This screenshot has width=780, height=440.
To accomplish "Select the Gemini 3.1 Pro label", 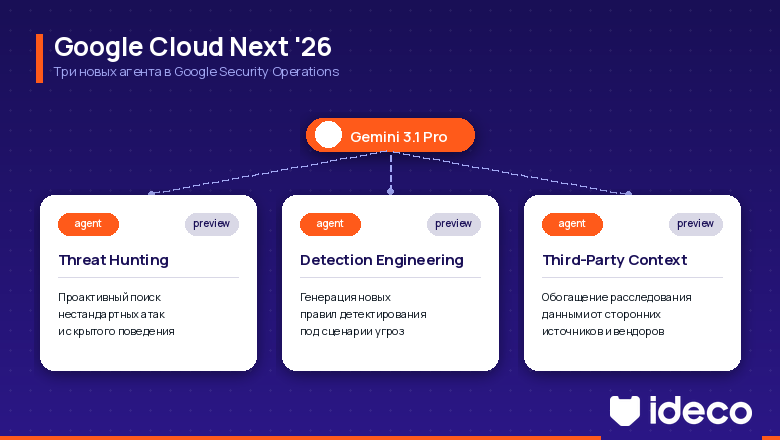I will tap(398, 137).
